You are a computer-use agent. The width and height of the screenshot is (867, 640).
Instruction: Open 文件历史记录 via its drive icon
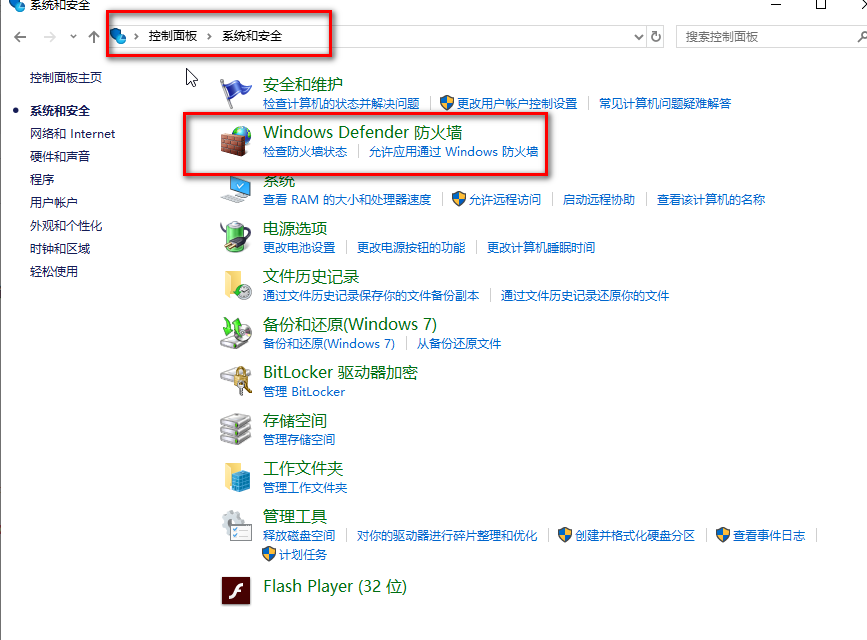click(x=236, y=285)
